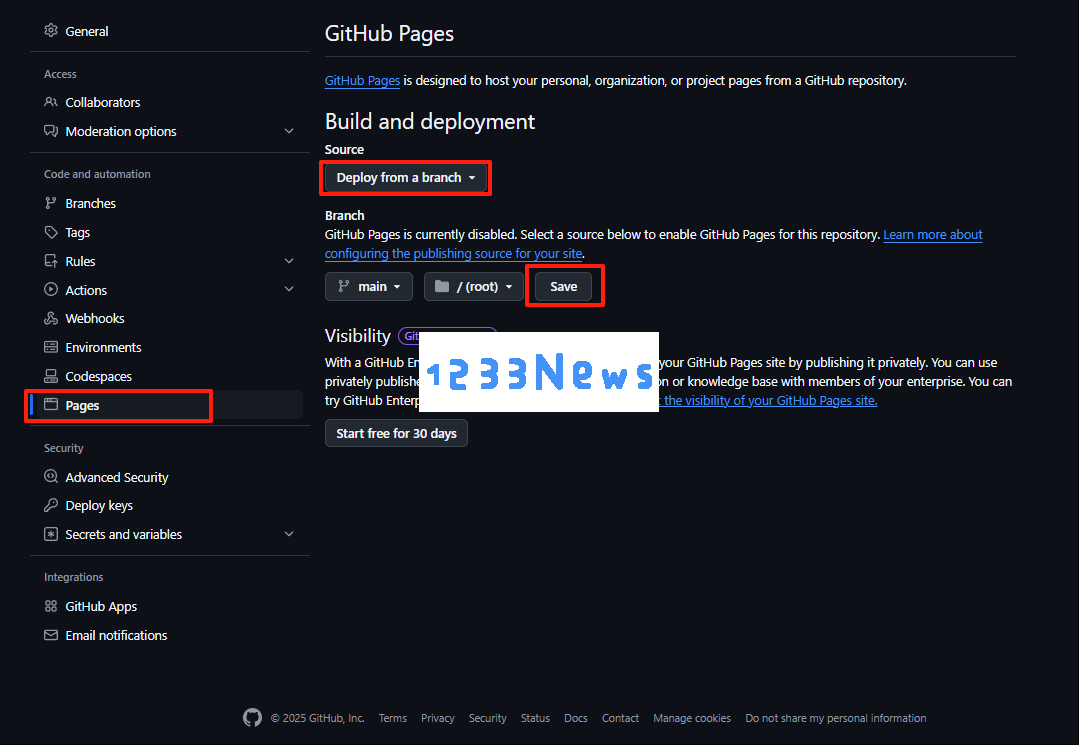This screenshot has height=745, width=1079.
Task: Click the Branches git-branch icon
Action: [x=51, y=203]
